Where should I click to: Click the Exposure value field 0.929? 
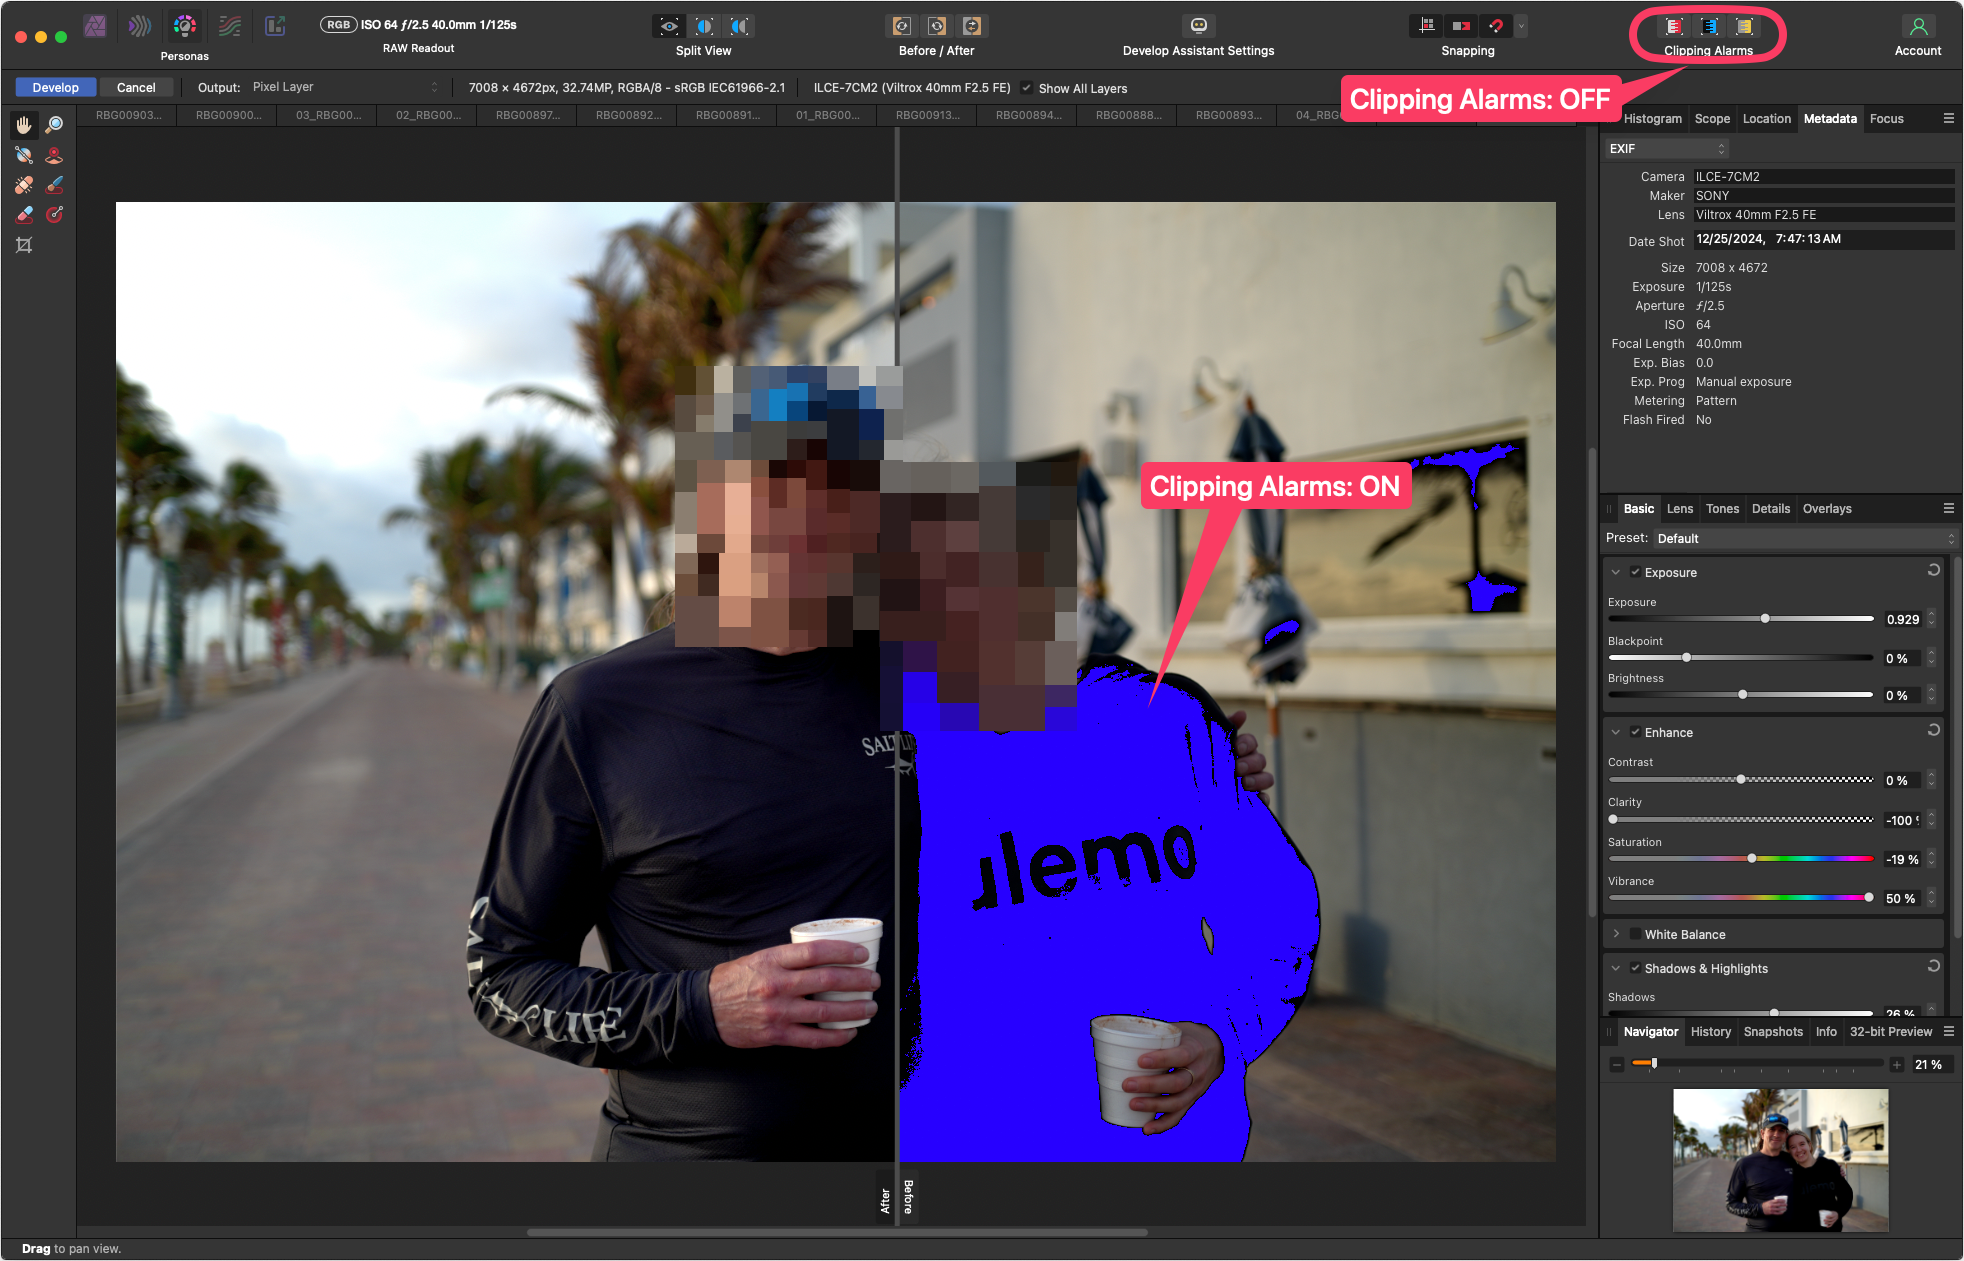click(1903, 620)
